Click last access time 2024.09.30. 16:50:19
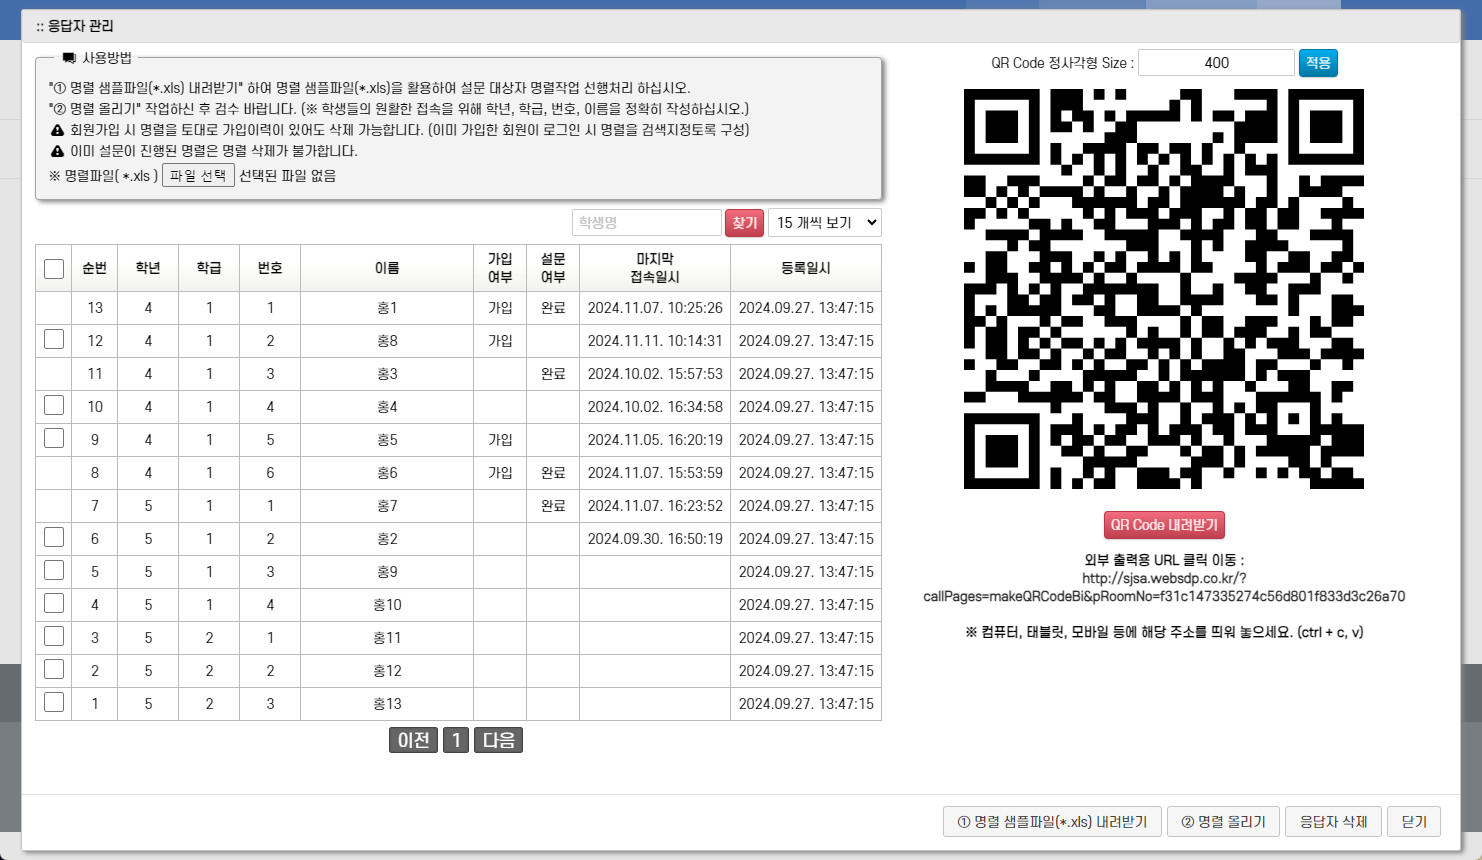 pos(655,539)
